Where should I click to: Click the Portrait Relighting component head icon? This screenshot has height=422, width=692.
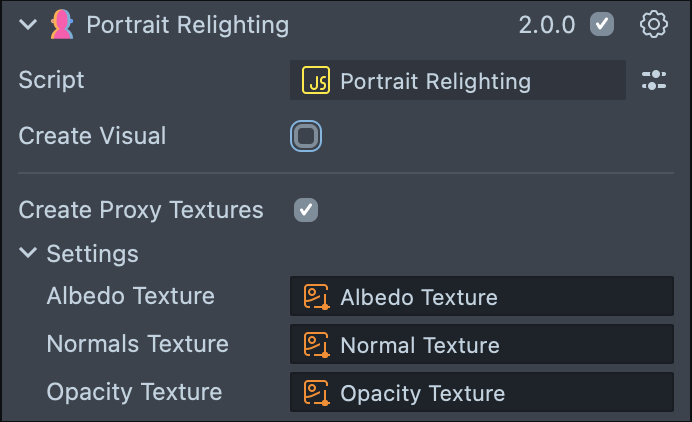tap(63, 25)
